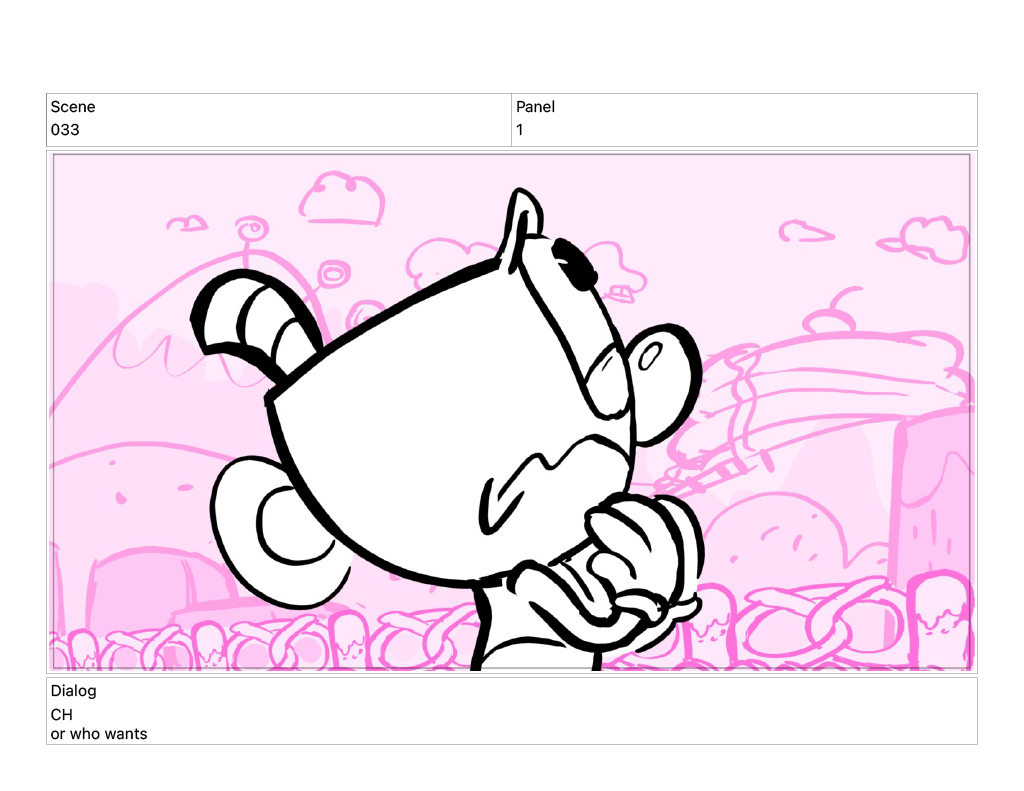The image size is (1024, 791).
Task: Click the character's black eye
Action: (x=574, y=262)
